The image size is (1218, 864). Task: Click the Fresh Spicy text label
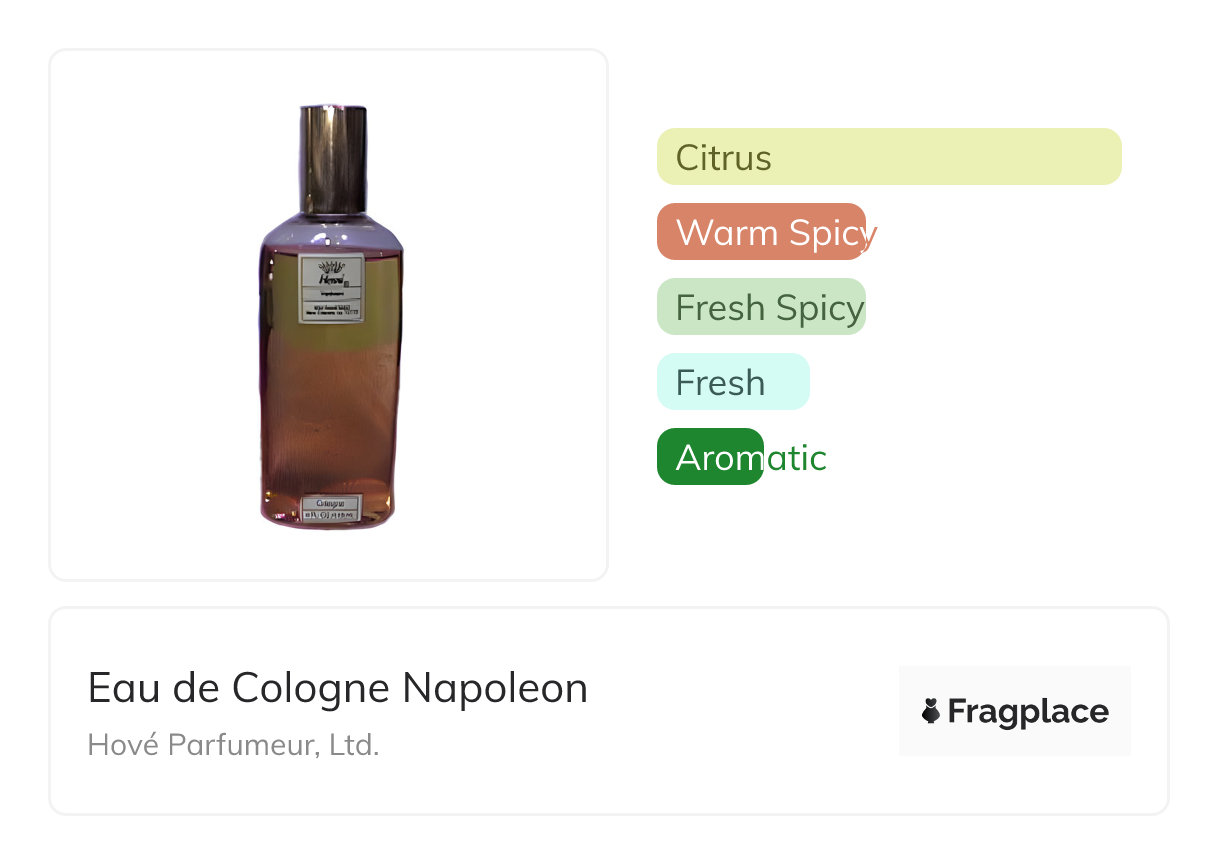click(769, 307)
